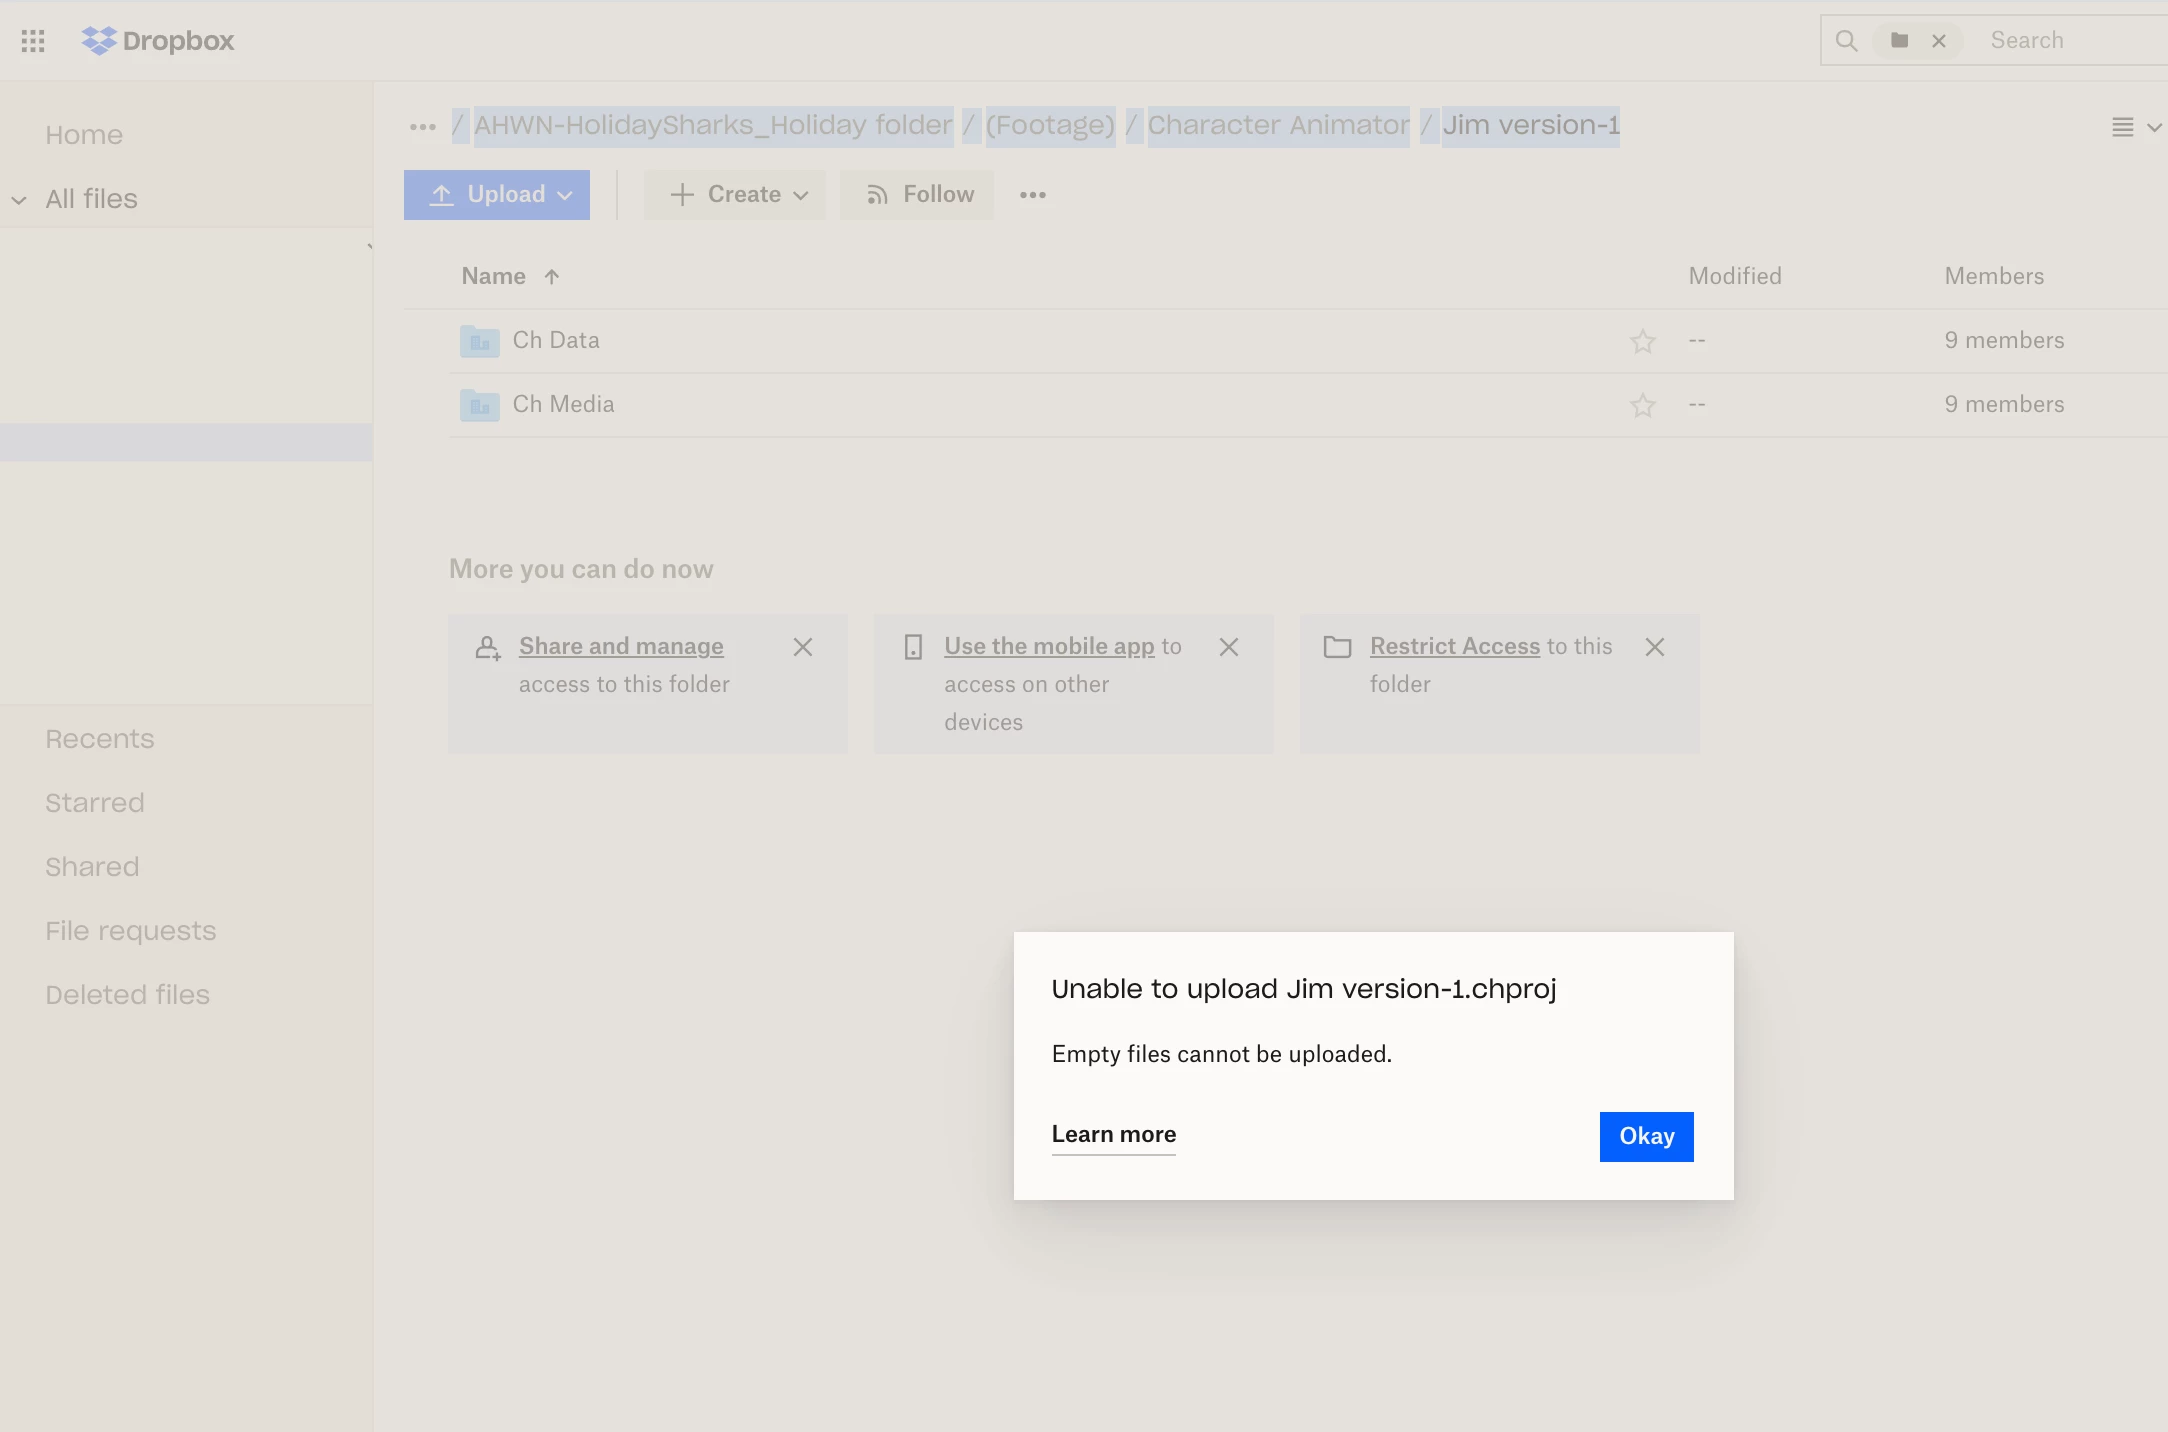Go to Recents in sidebar

click(x=99, y=739)
